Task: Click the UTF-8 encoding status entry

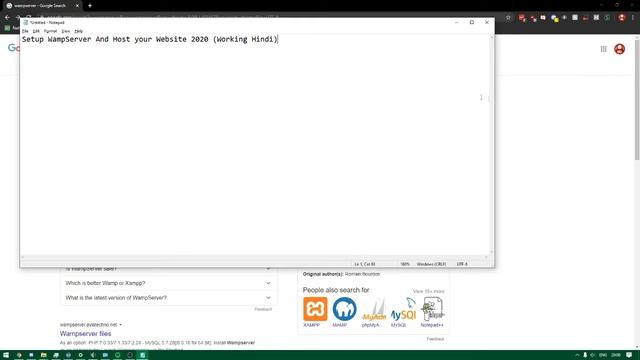Action: (462, 264)
